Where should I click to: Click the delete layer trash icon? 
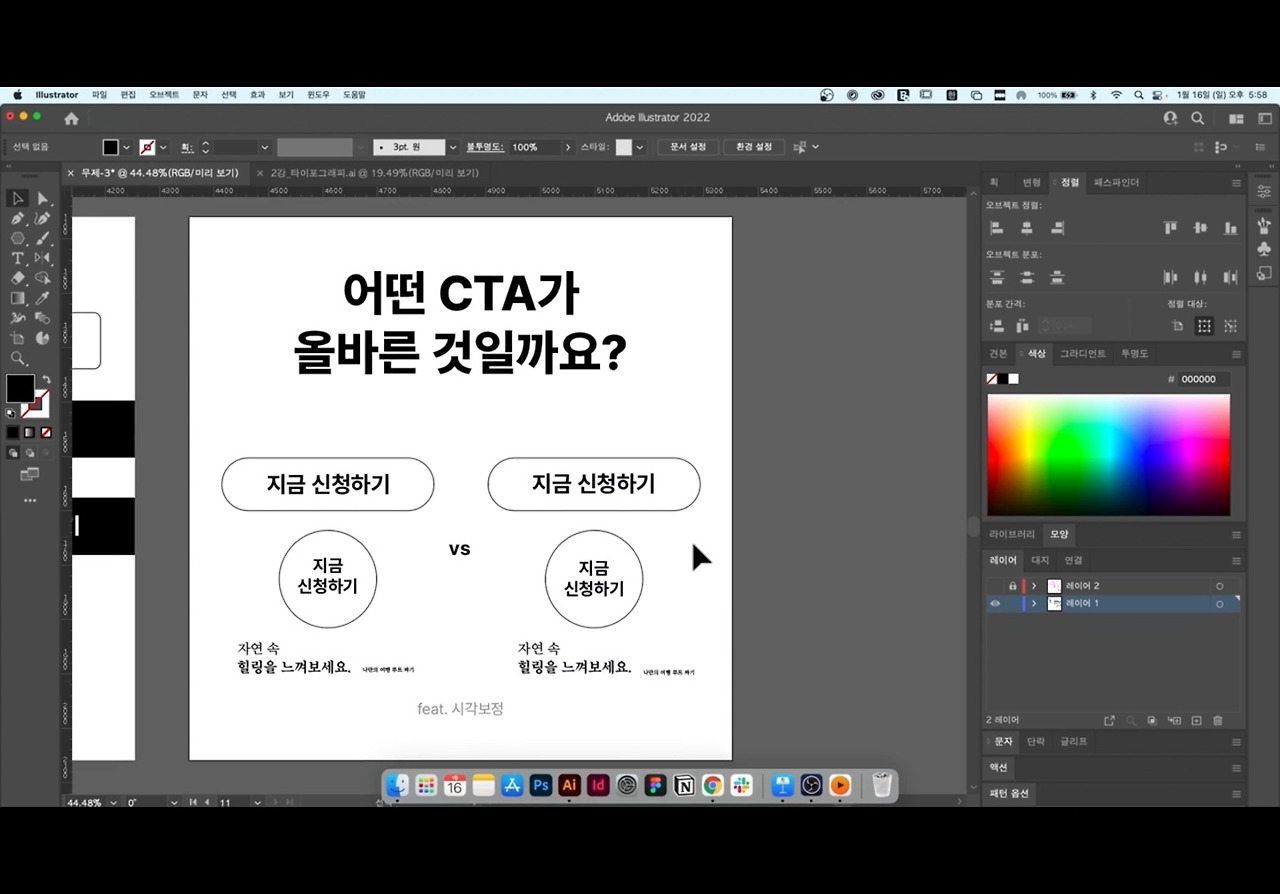1218,720
